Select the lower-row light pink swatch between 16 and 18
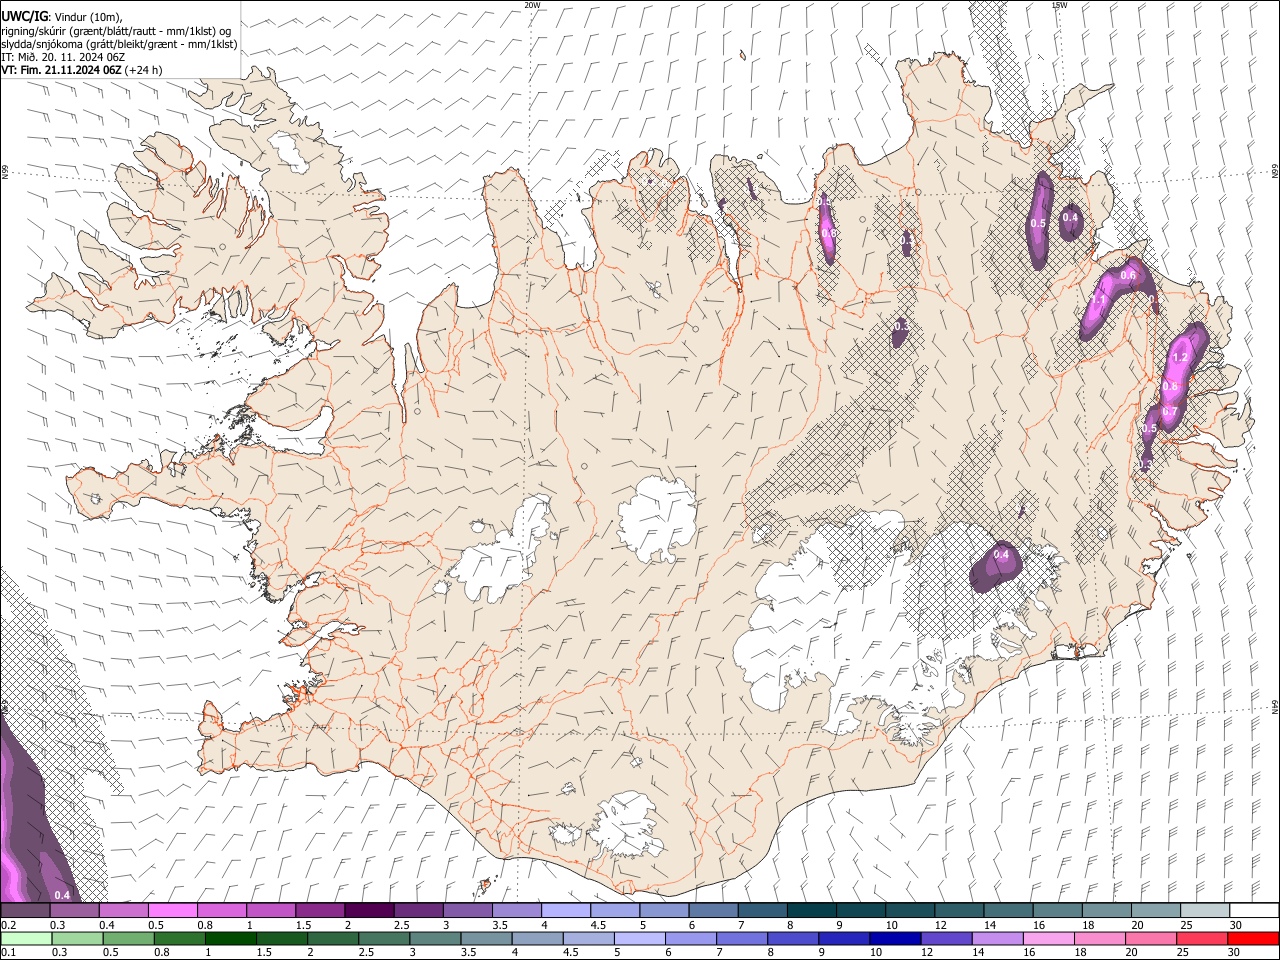Viewport: 1280px width, 960px height. coord(1047,938)
